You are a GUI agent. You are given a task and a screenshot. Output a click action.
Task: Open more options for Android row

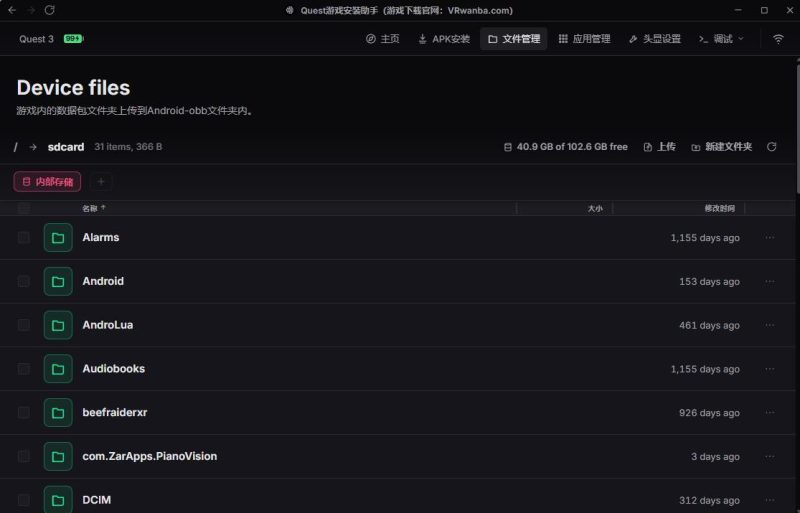pyautogui.click(x=769, y=281)
